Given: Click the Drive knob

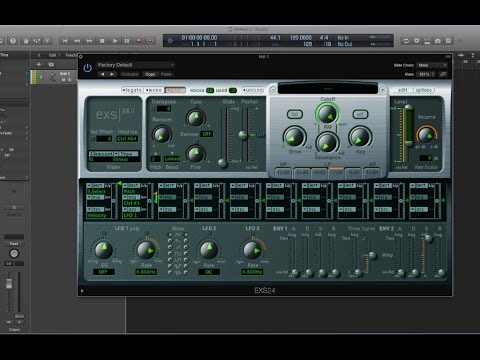Looking at the screenshot, I should click(x=294, y=137).
